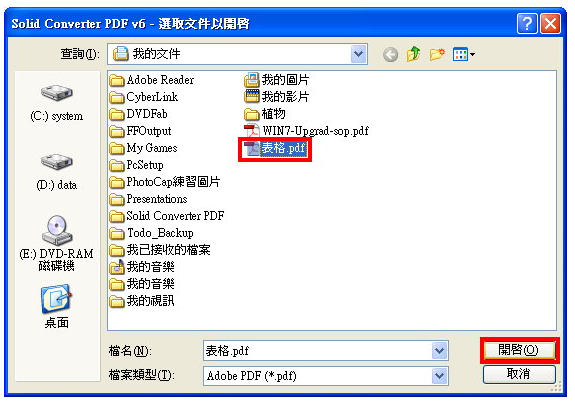Screen dimensions: 575x404
Task: Open the view menu icon
Action: click(464, 55)
